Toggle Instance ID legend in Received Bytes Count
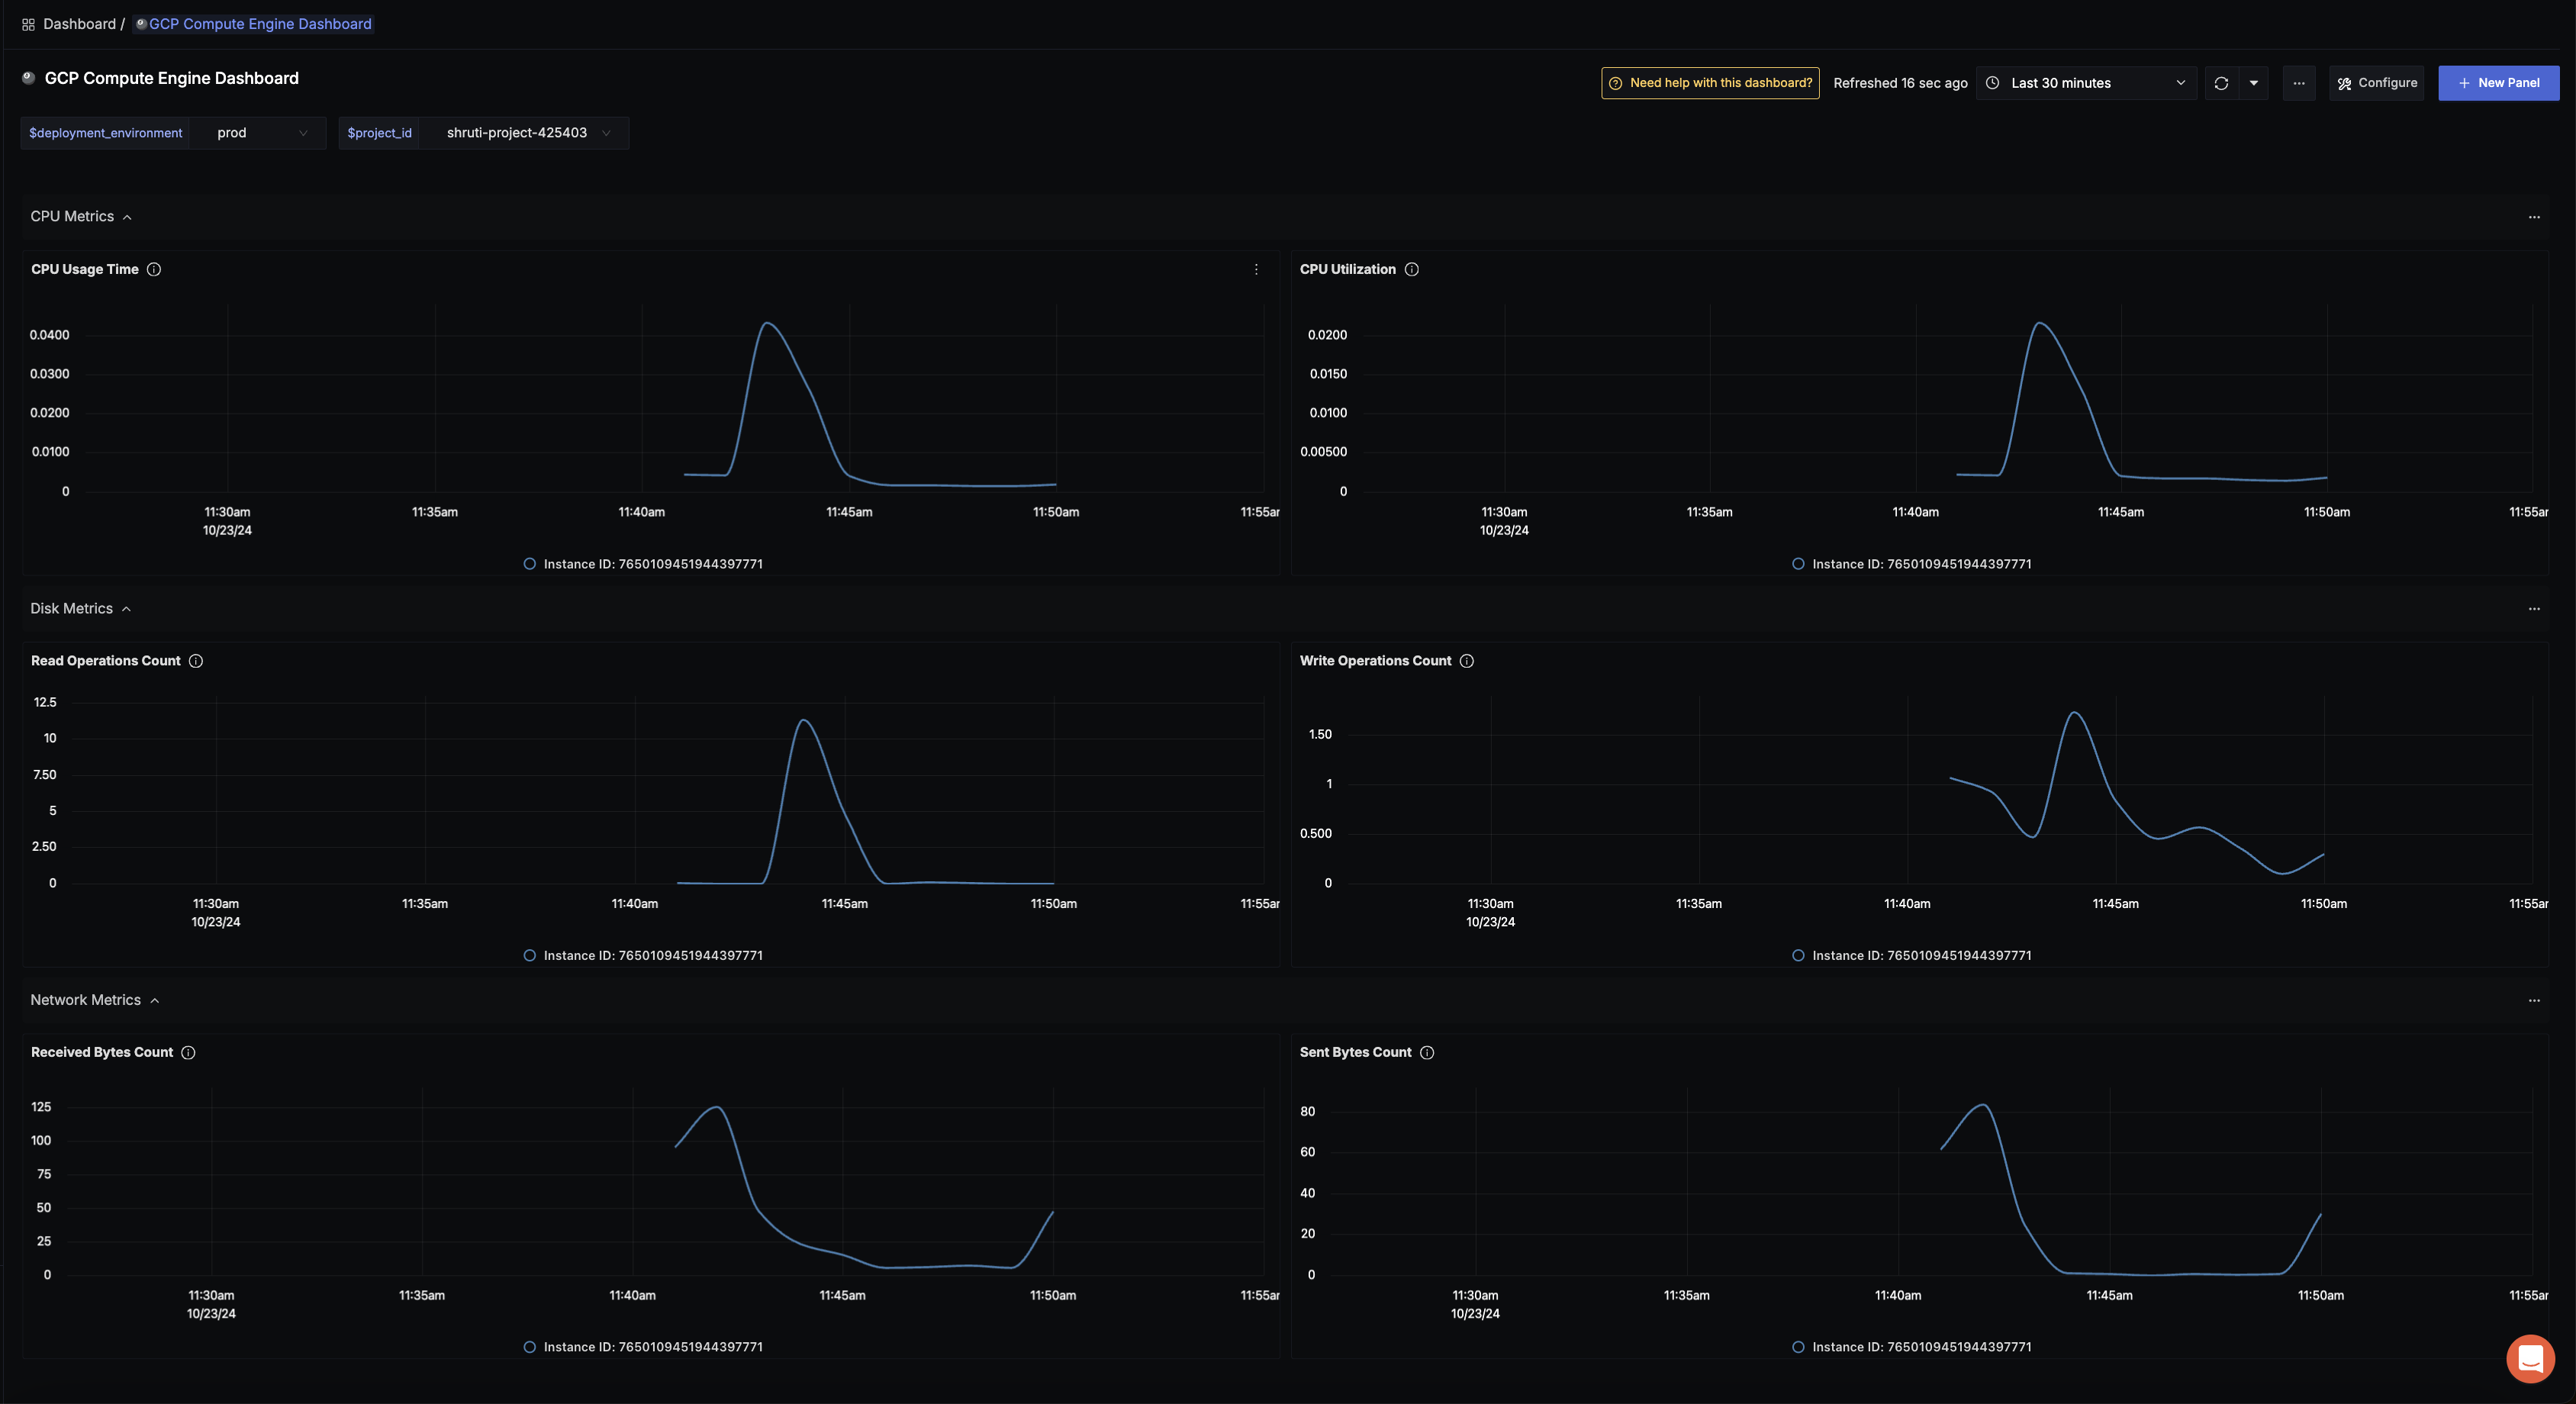The image size is (2576, 1404). coord(643,1347)
